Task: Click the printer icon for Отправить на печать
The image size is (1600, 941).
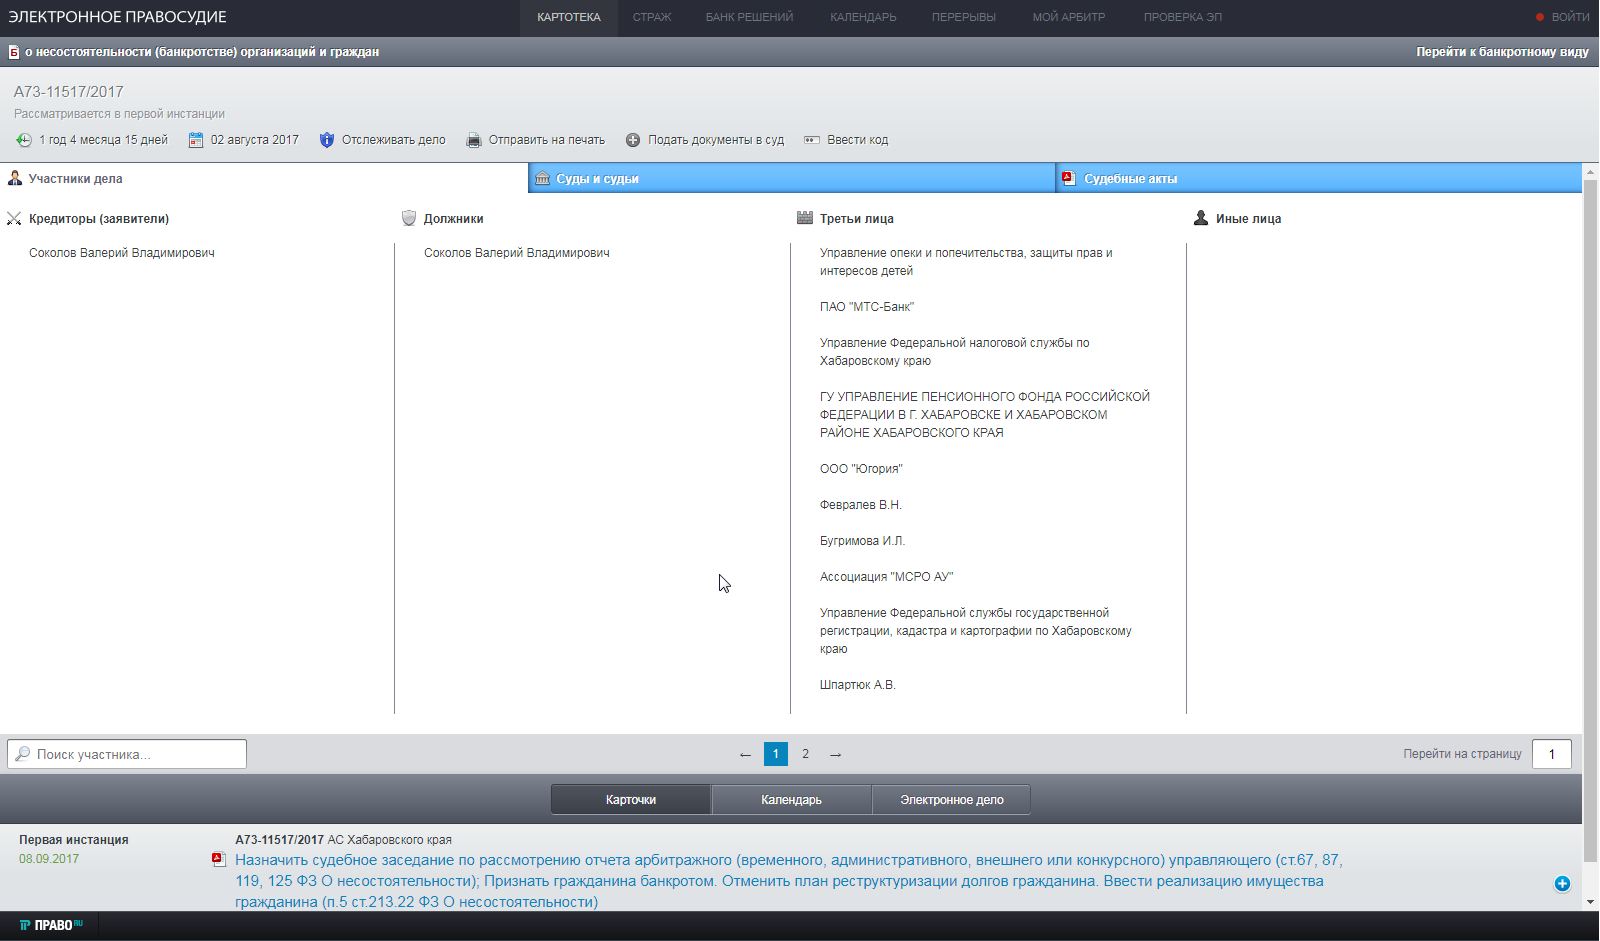Action: pos(474,140)
